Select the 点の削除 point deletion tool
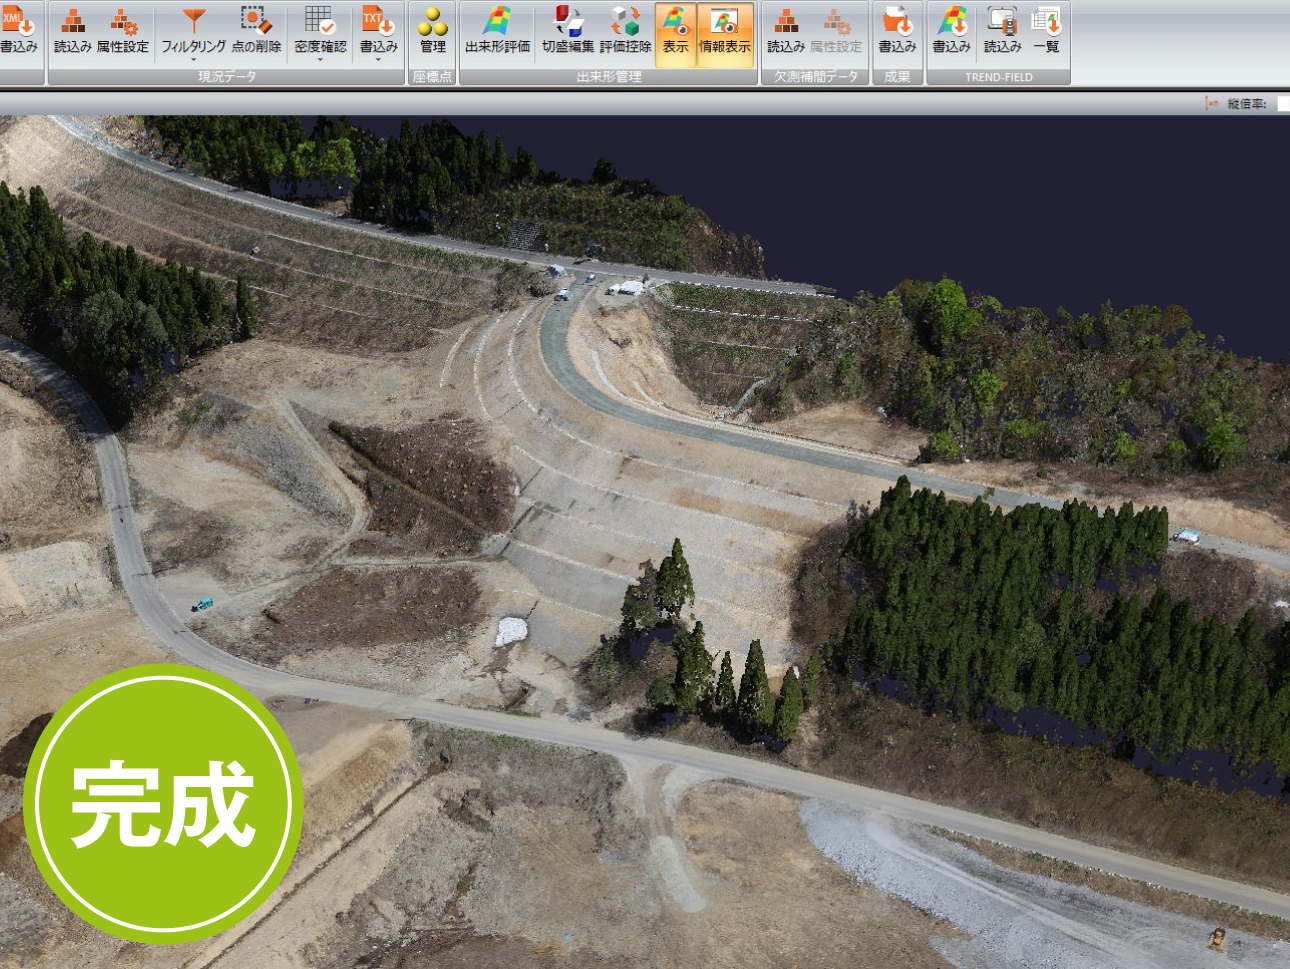1290x969 pixels. (256, 29)
